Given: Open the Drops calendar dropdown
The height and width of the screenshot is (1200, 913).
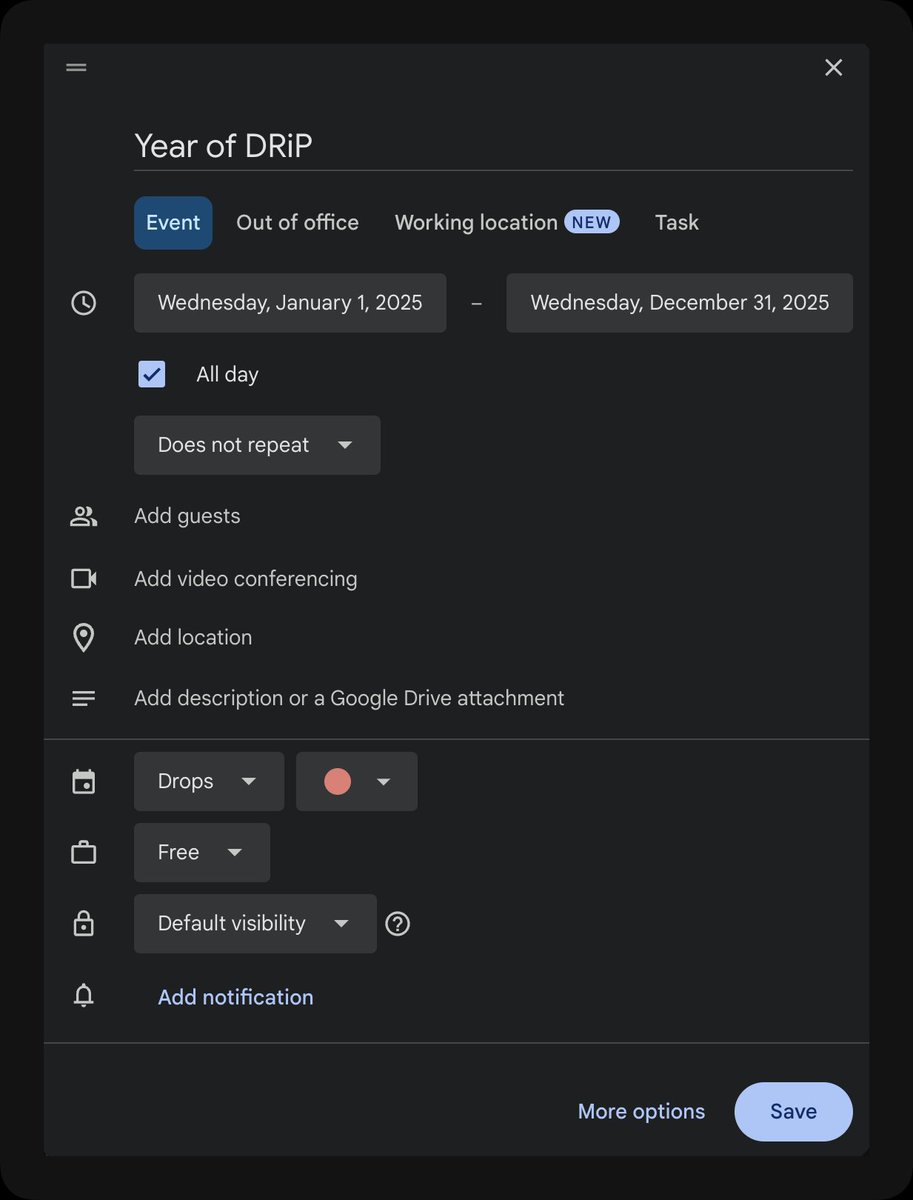Looking at the screenshot, I should 209,781.
